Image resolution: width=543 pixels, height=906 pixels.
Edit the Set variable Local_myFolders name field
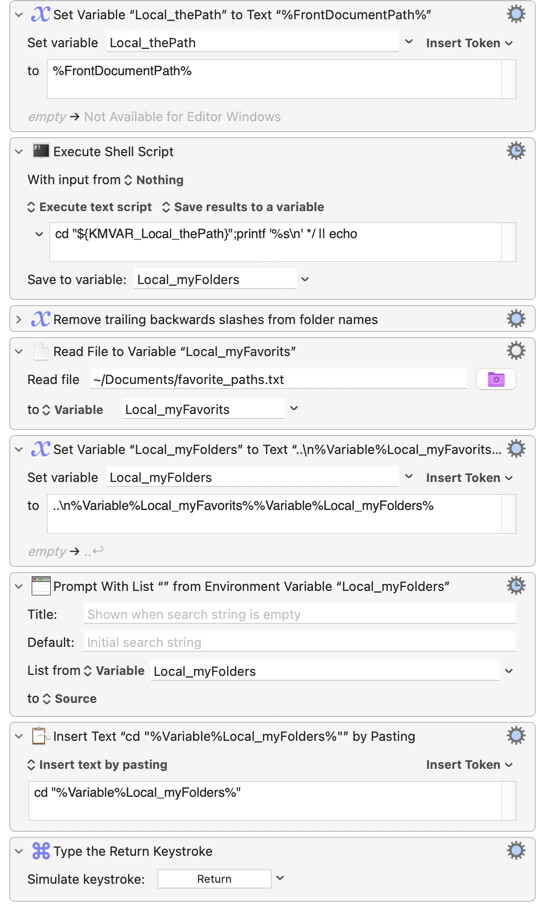click(252, 477)
